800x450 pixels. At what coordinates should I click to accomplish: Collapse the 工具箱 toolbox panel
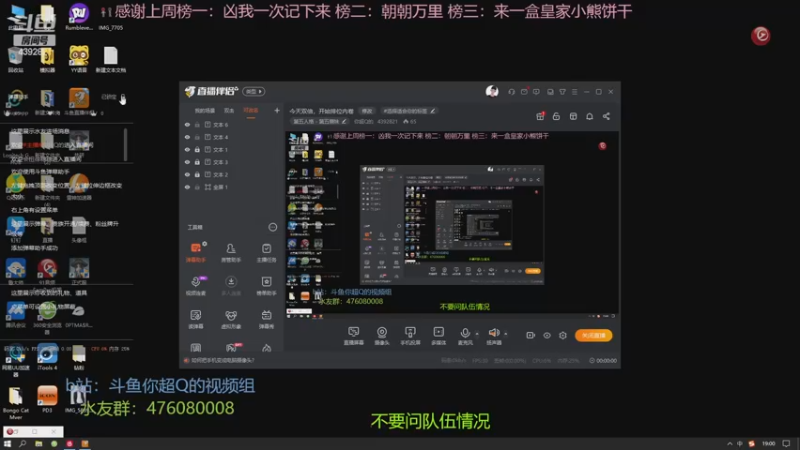[x=272, y=227]
